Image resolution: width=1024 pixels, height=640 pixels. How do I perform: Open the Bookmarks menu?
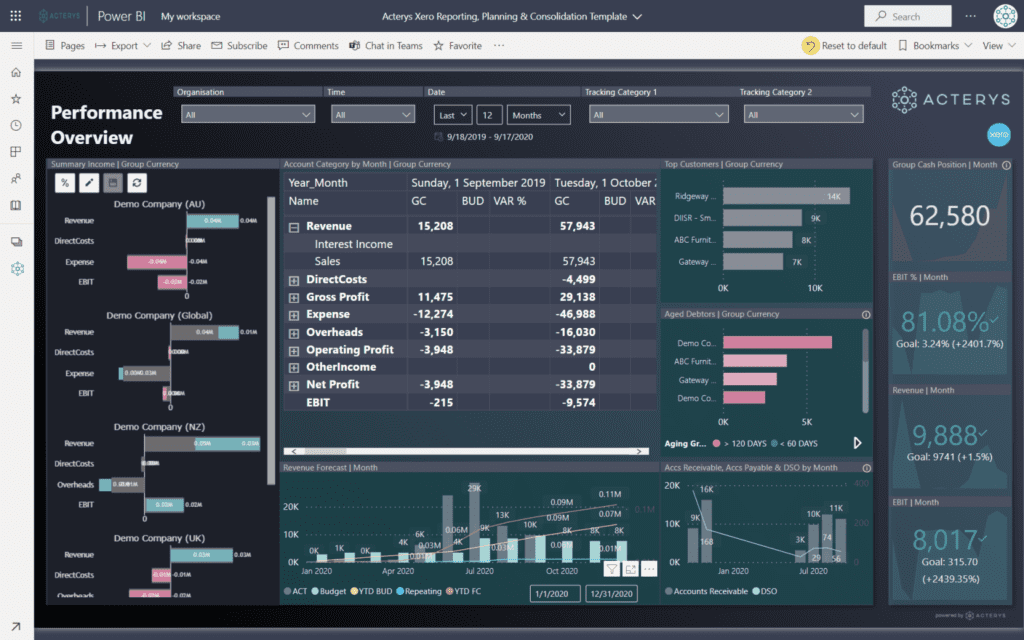tap(935, 46)
